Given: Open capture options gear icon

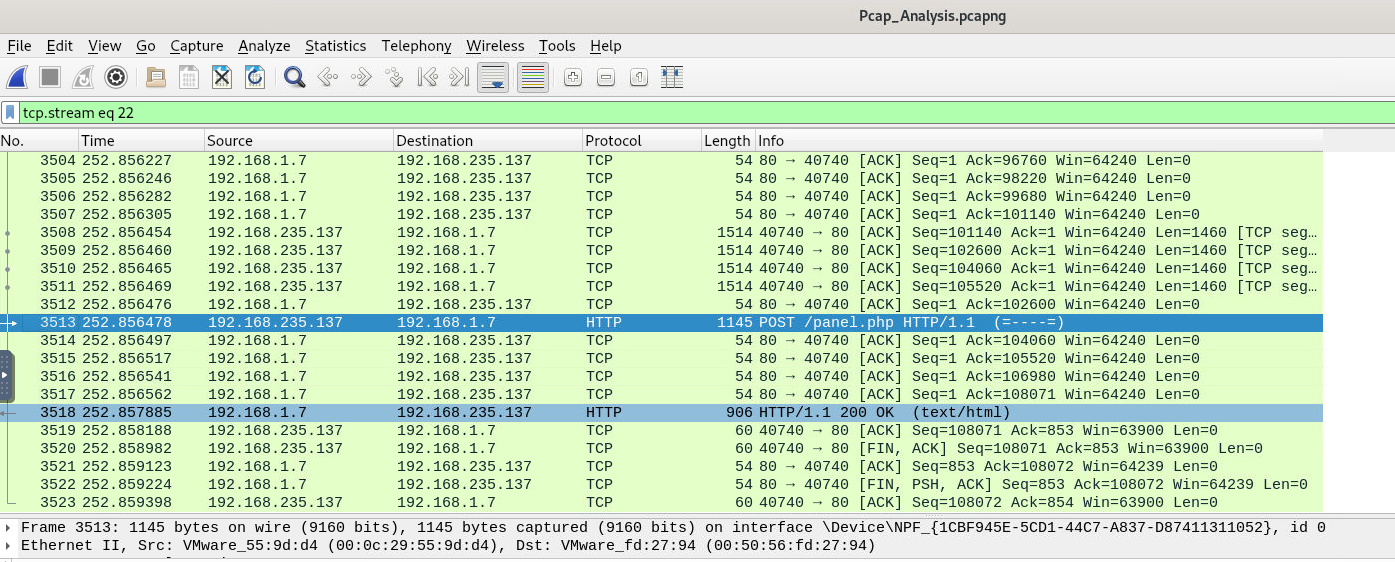Looking at the screenshot, I should tap(116, 77).
